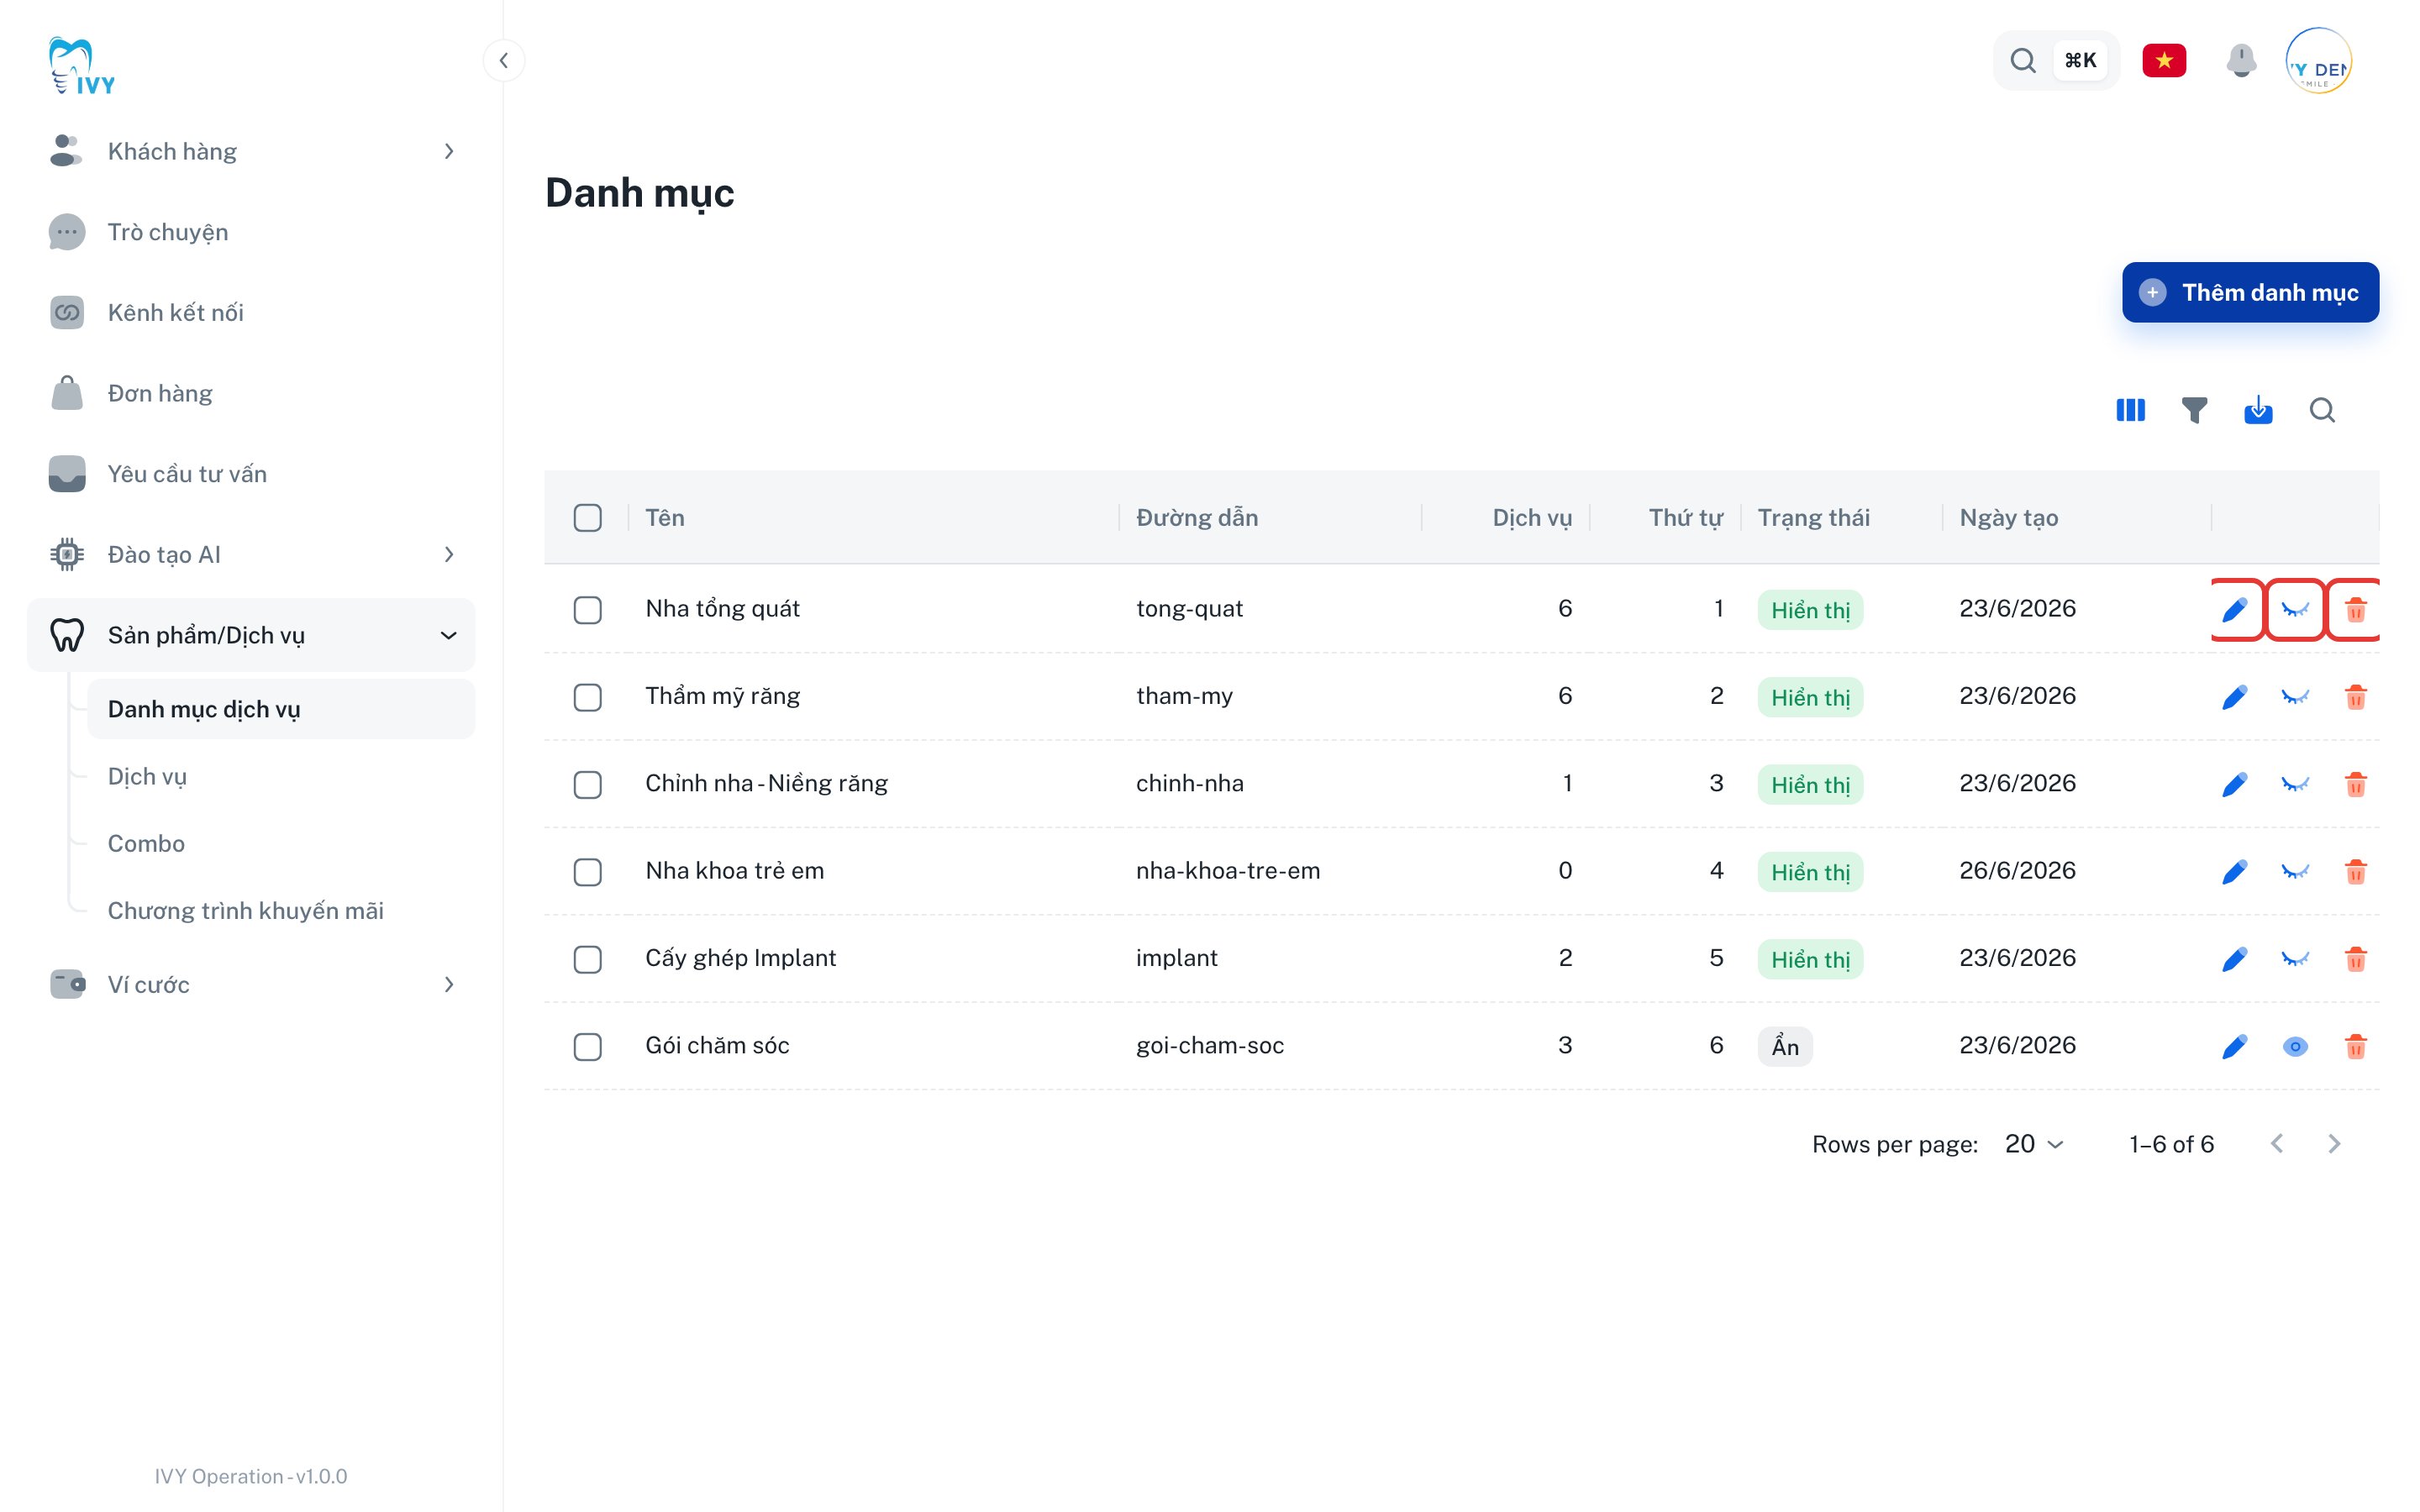Click the table search magnifier icon
Screen dimensions: 2420x1512
(x=2322, y=410)
